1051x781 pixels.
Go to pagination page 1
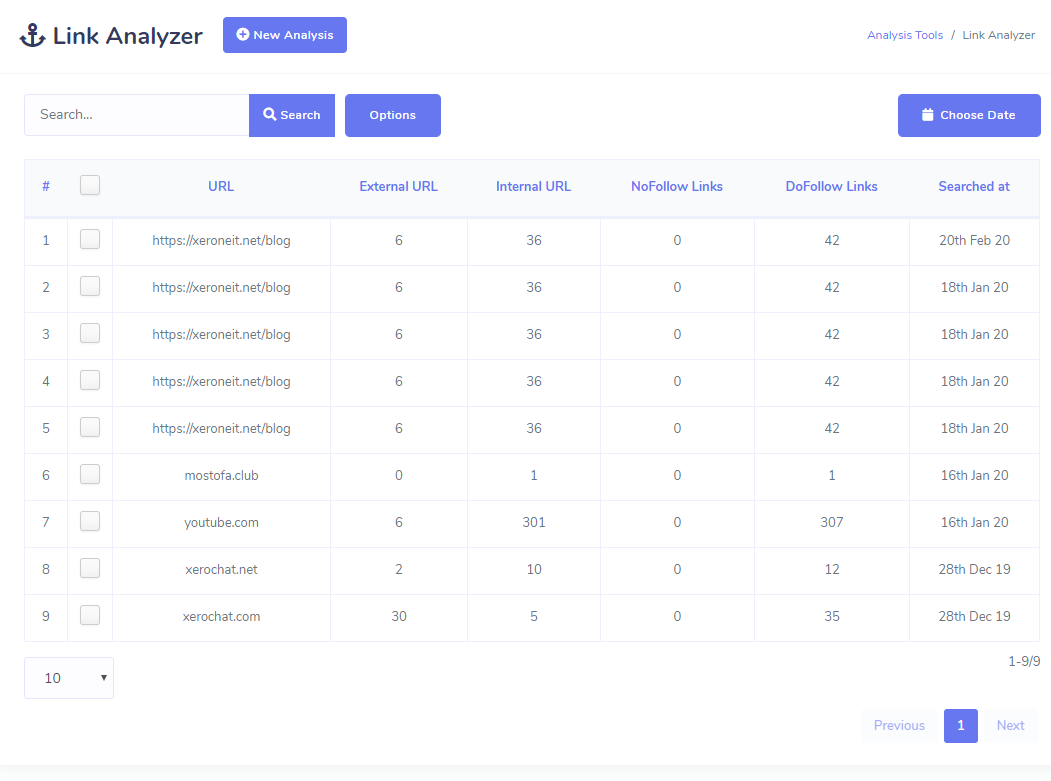coord(960,725)
